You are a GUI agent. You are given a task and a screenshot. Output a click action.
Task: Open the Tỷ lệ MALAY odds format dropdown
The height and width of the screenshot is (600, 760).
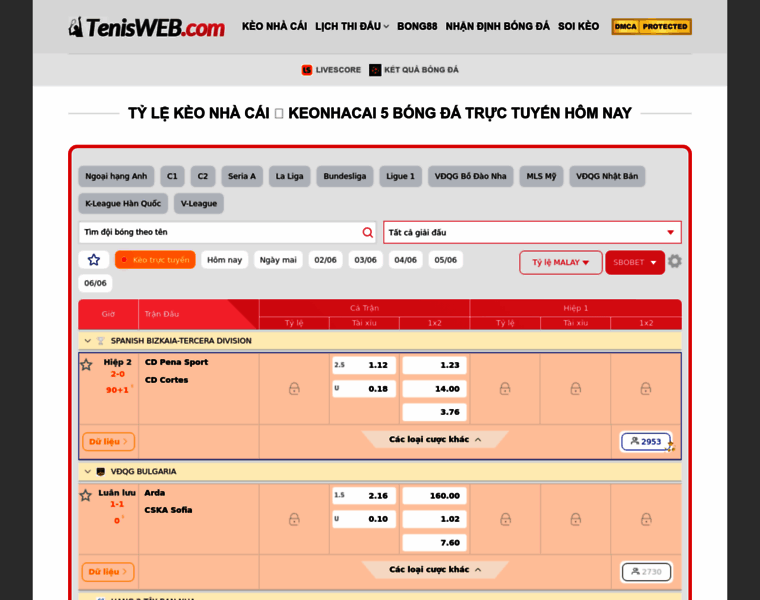pos(561,262)
